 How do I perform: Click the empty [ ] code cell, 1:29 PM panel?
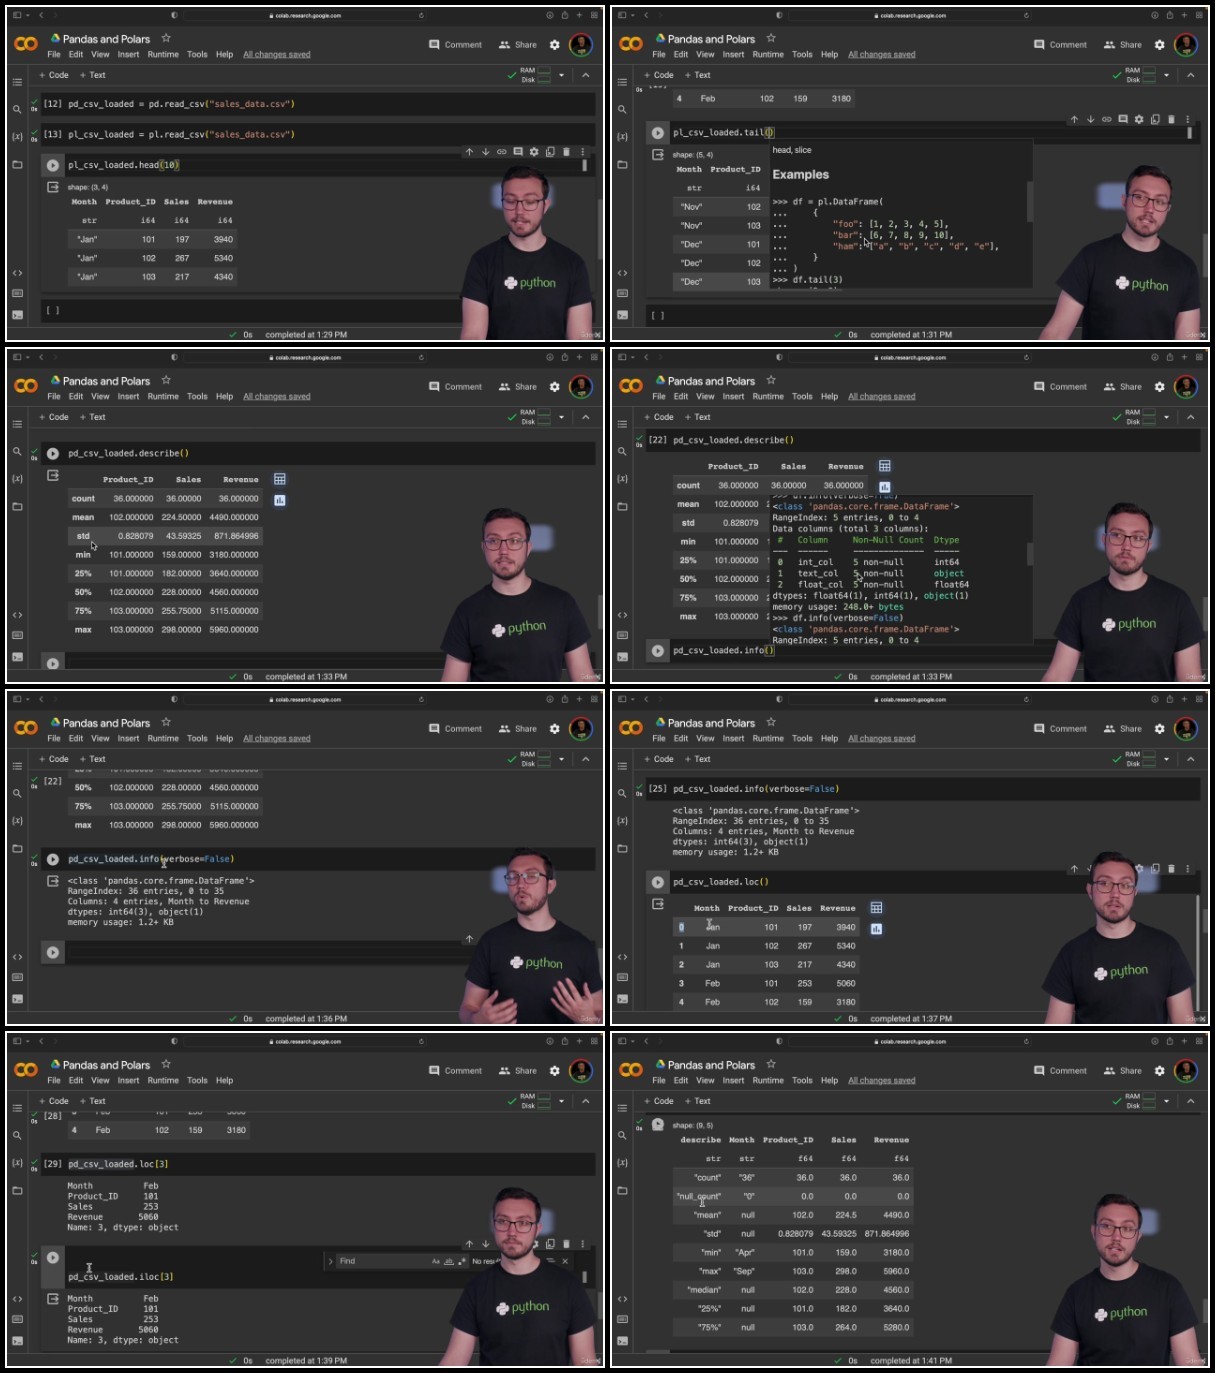pos(320,310)
